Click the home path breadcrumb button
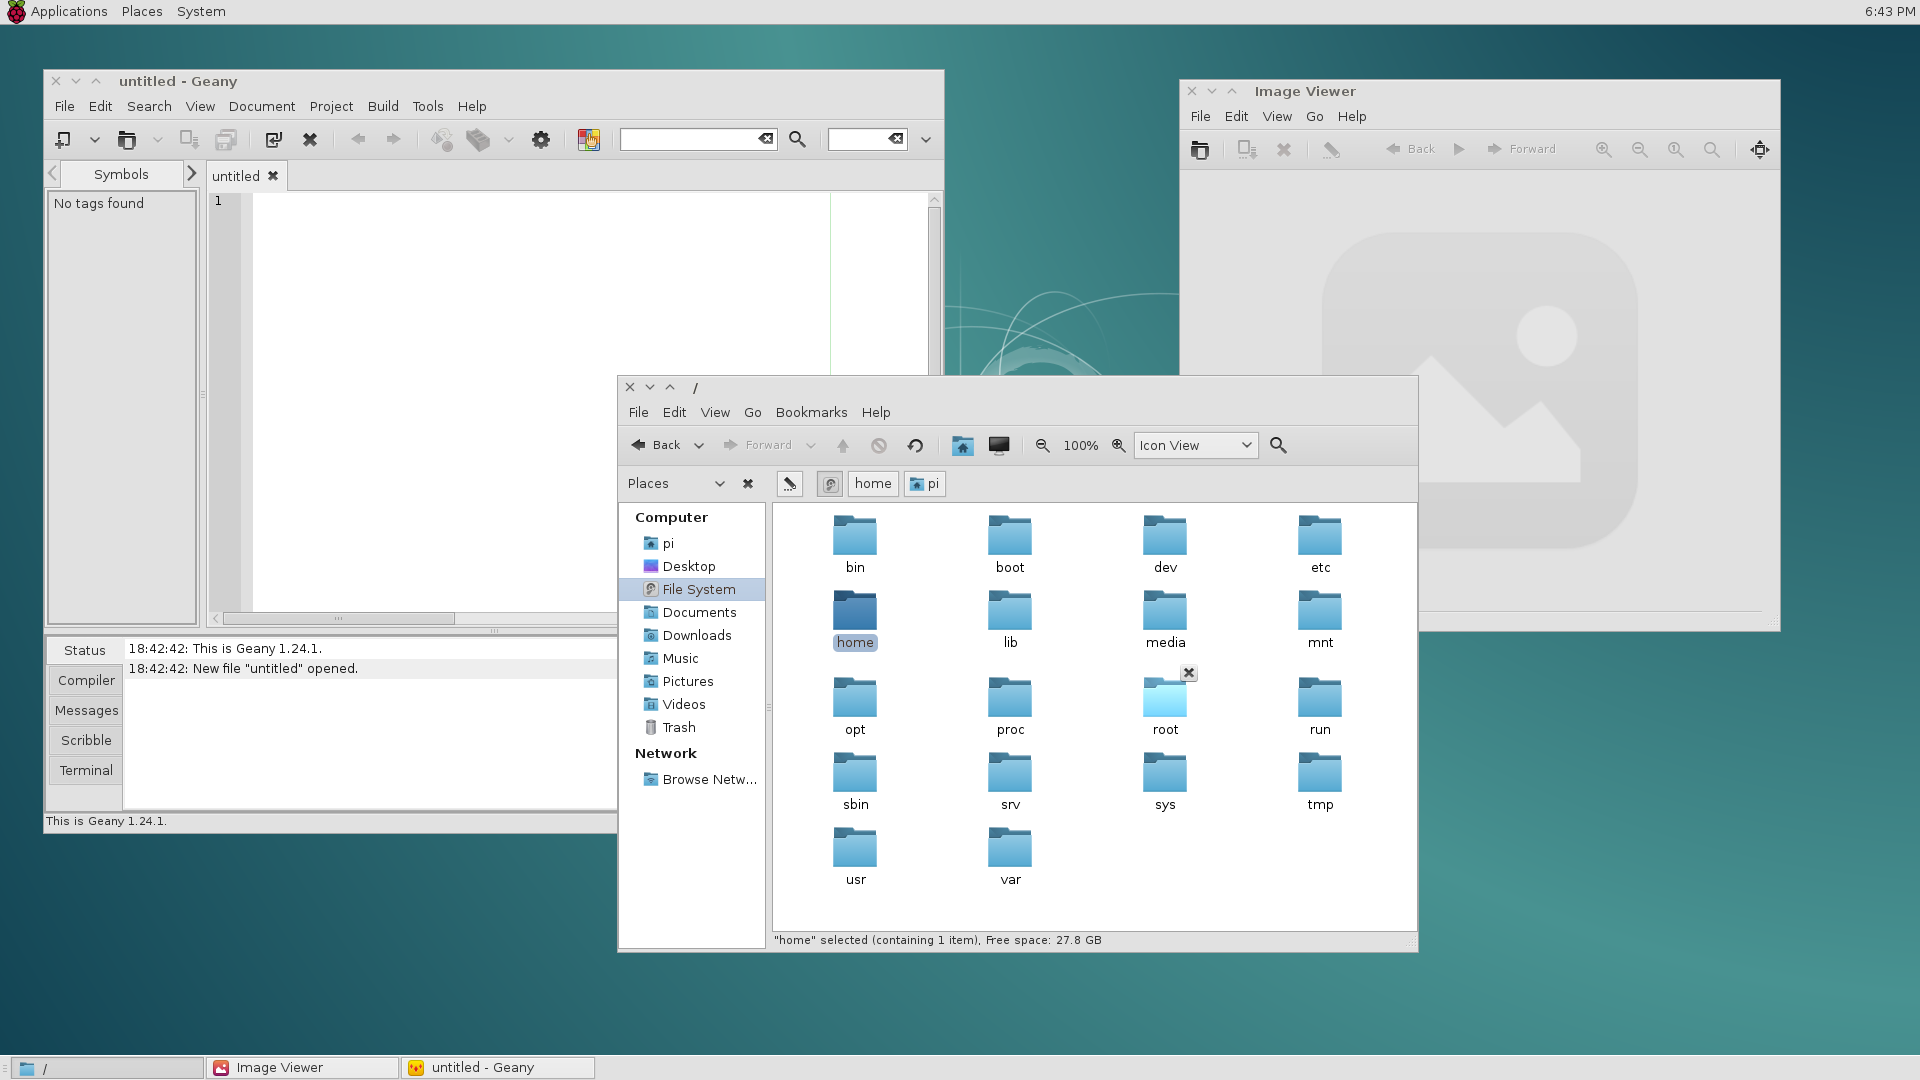This screenshot has height=1080, width=1920. [x=873, y=484]
